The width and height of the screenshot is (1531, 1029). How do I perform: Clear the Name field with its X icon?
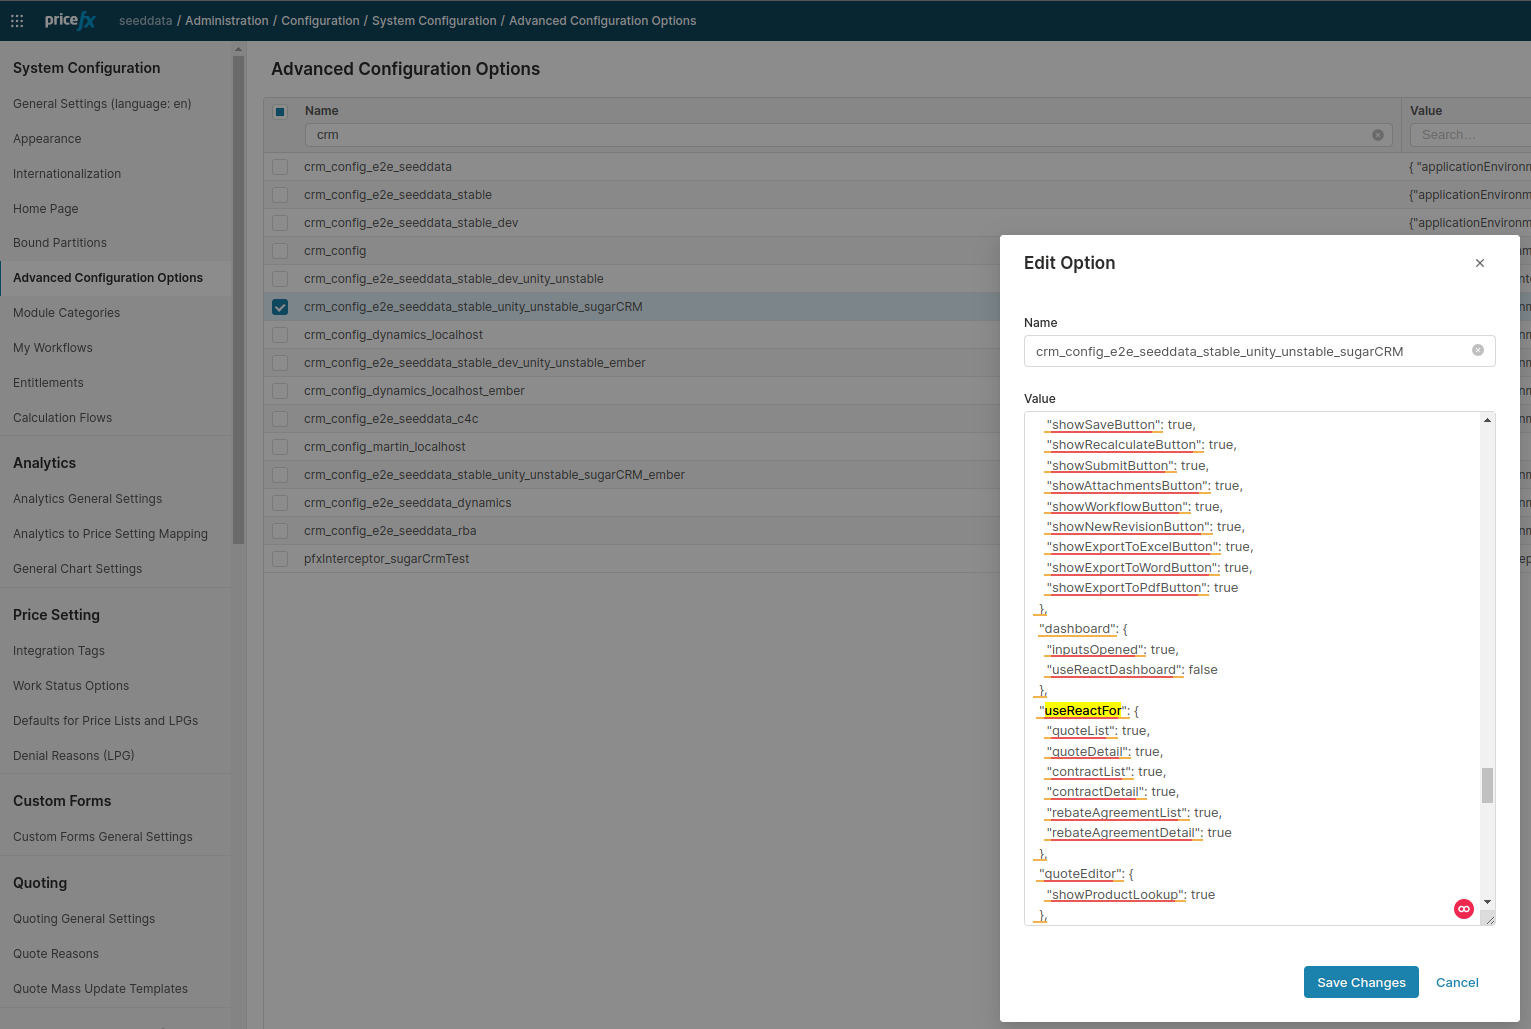click(x=1479, y=350)
